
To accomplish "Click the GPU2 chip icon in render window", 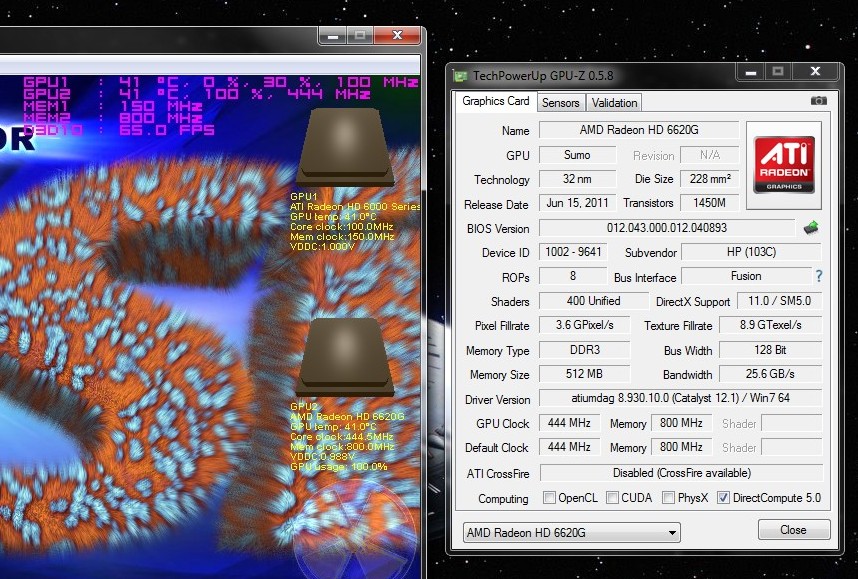I will point(345,357).
